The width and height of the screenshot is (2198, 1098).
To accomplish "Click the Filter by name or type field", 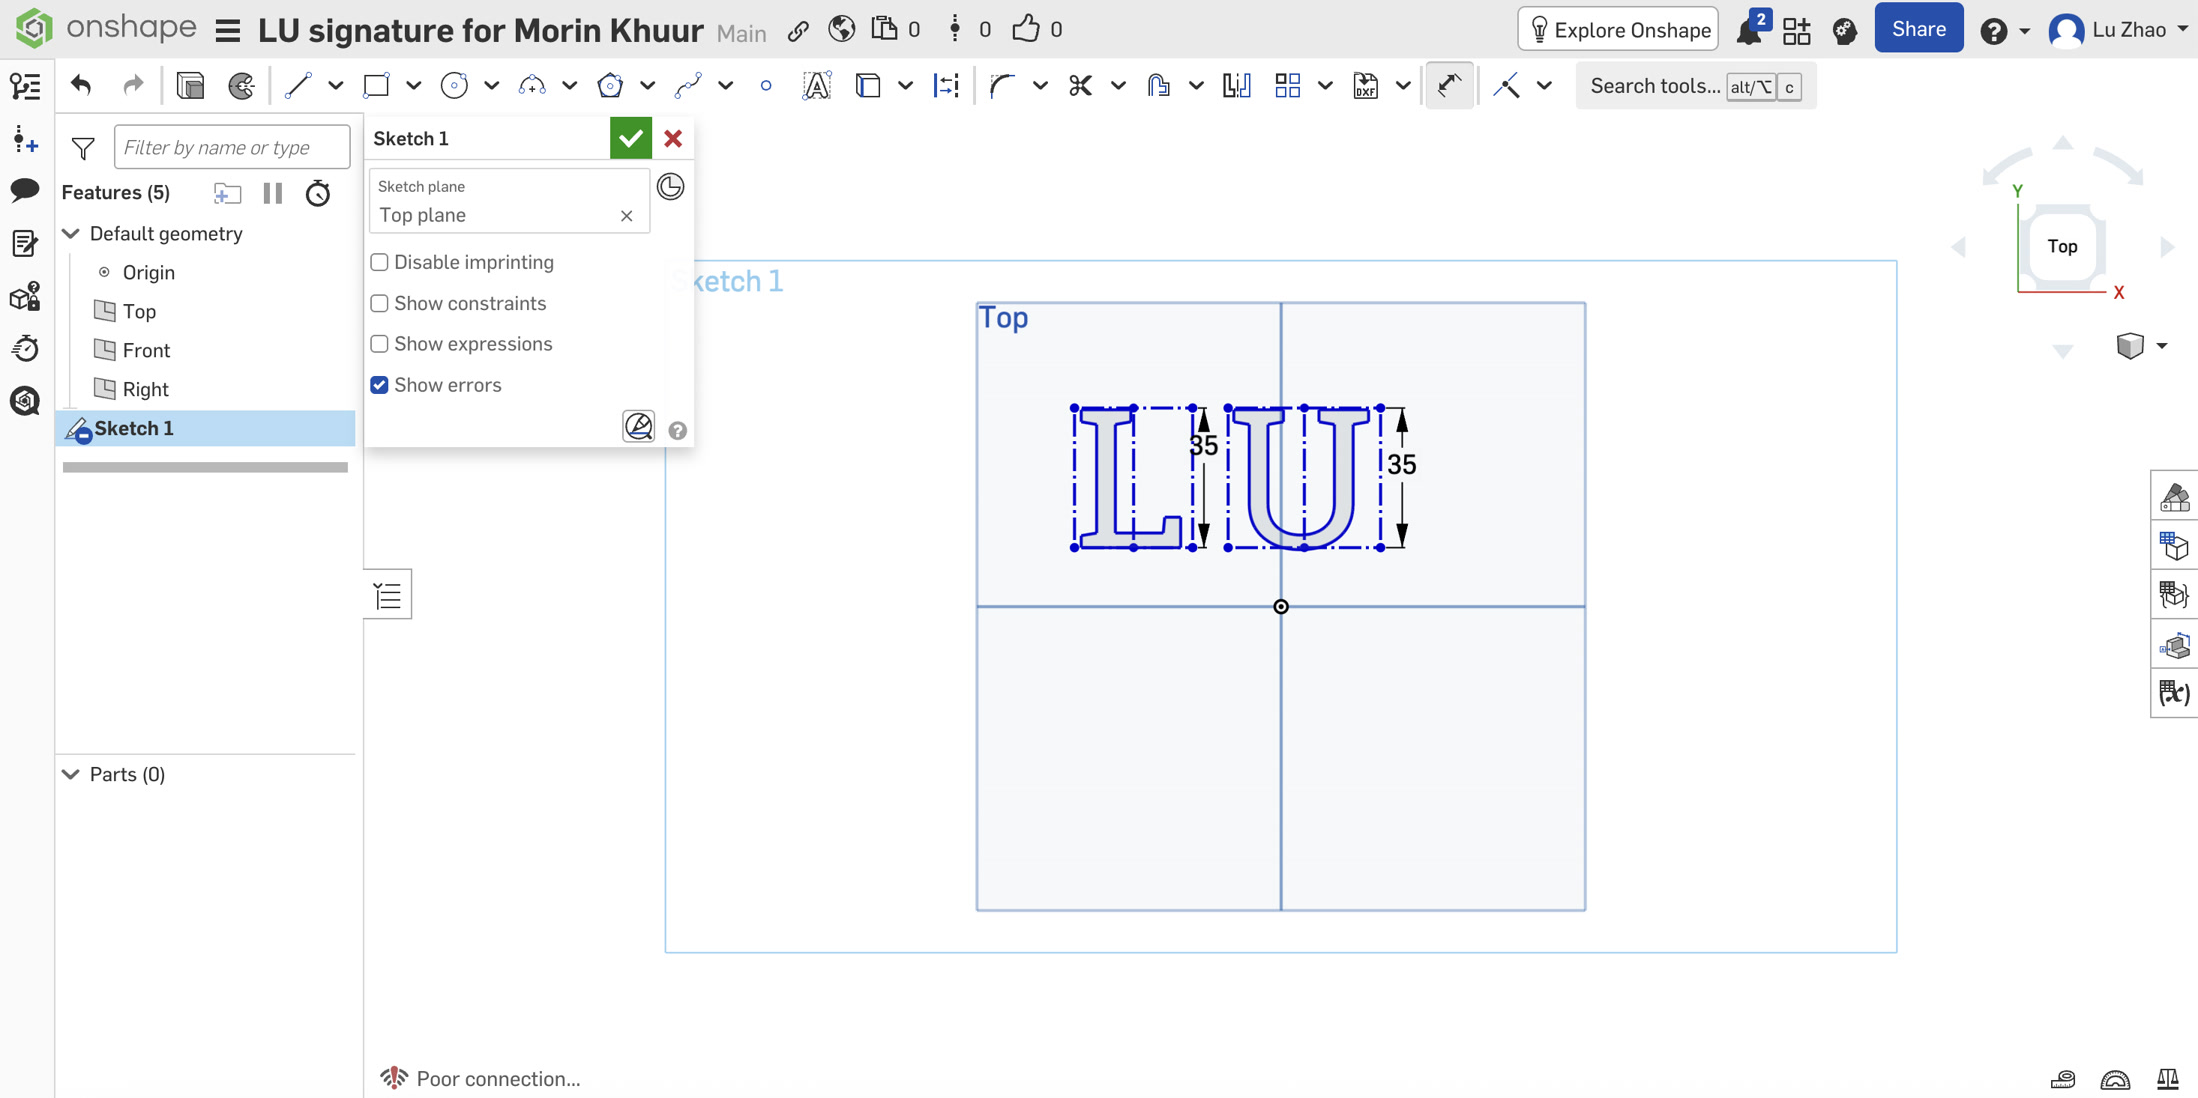I will (x=232, y=147).
